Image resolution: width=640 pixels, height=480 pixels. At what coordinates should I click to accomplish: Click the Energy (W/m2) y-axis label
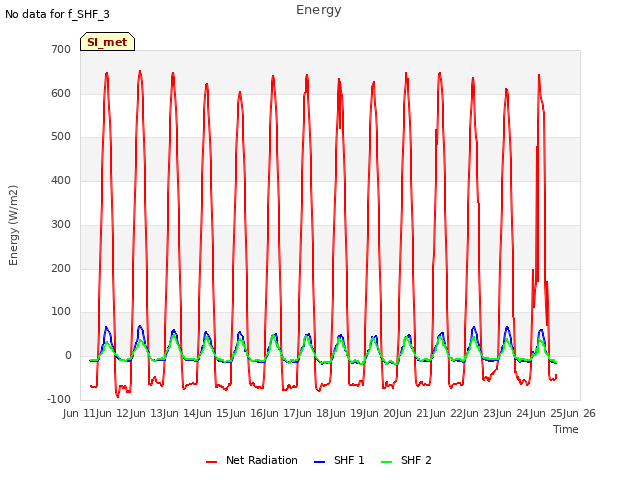click(x=13, y=225)
